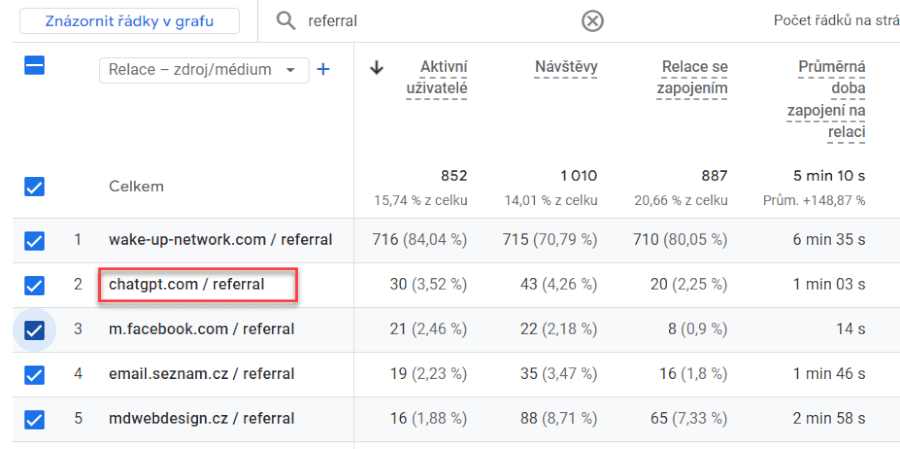Toggle the select-all rows header checkbox
Viewport: 900px width, 449px height.
(x=34, y=66)
